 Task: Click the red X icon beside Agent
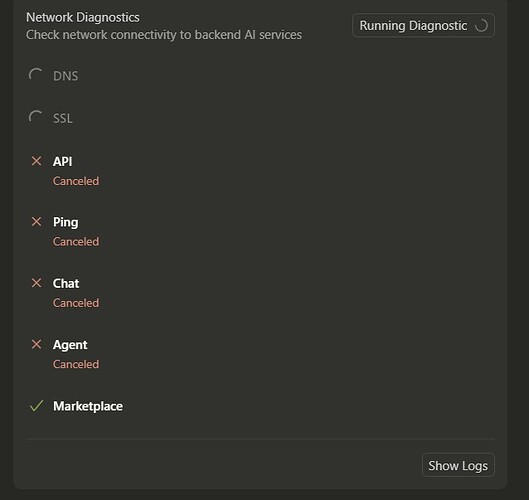point(36,344)
